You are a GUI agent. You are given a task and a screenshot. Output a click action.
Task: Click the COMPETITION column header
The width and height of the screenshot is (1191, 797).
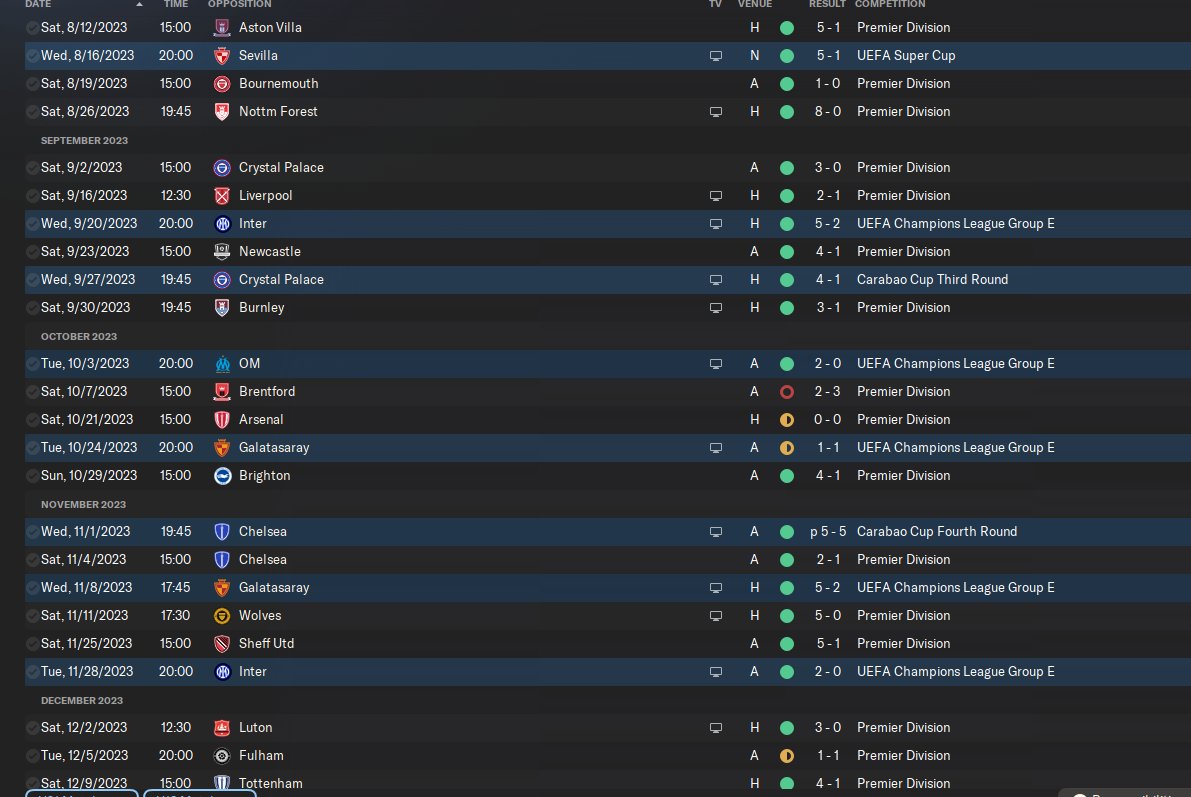pos(889,4)
